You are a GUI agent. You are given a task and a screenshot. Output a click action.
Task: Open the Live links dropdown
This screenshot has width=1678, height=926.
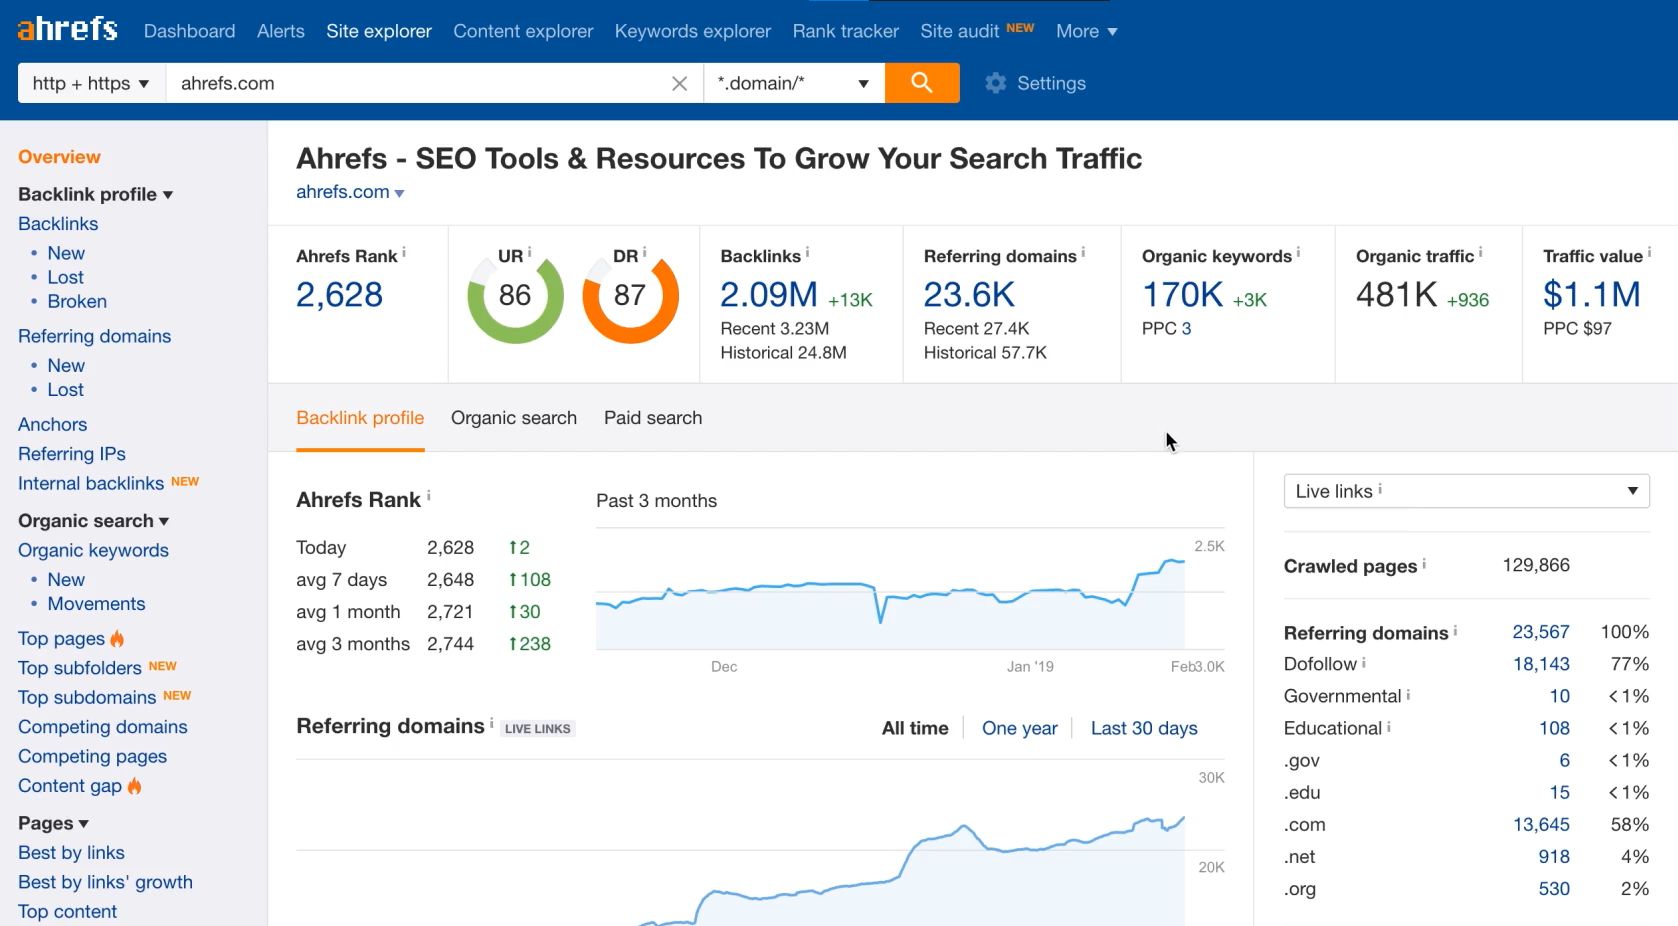pos(1466,491)
